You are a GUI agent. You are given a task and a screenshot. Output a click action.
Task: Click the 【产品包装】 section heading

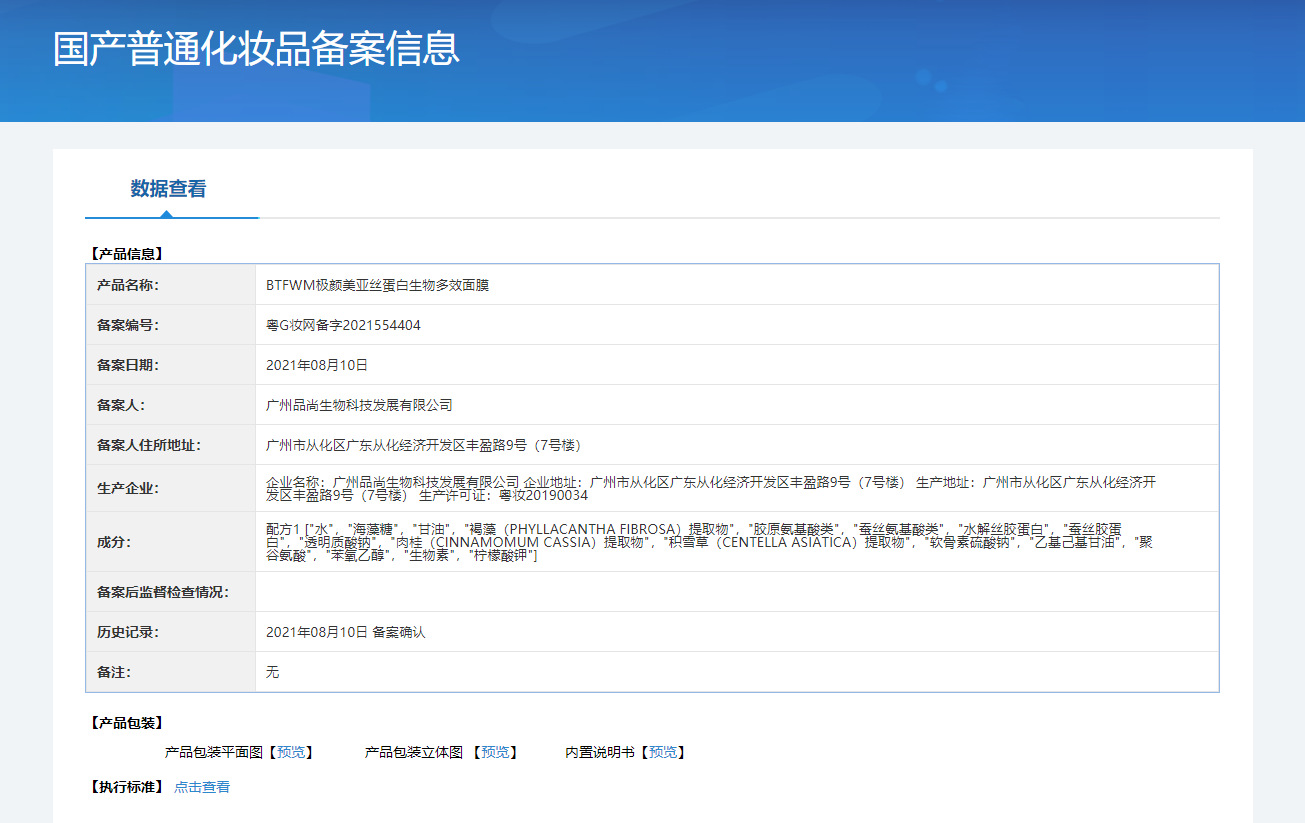pyautogui.click(x=126, y=722)
